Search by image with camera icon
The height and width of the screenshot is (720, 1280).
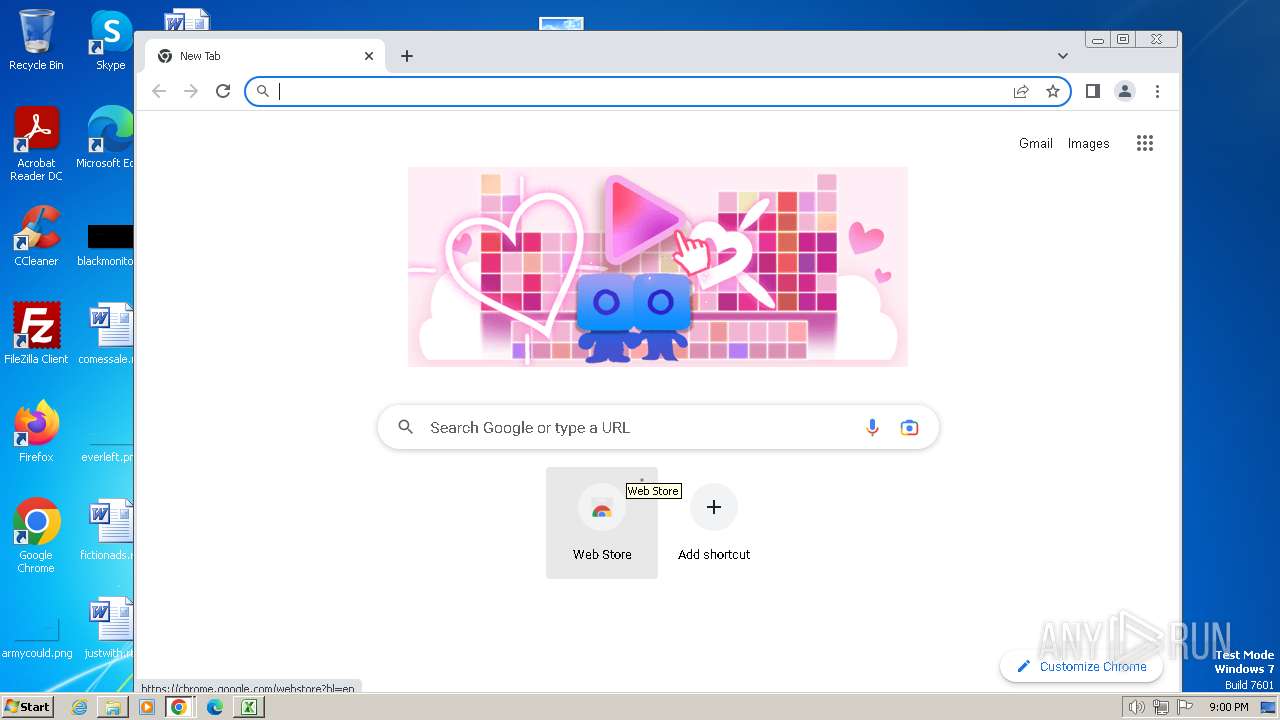pos(909,428)
